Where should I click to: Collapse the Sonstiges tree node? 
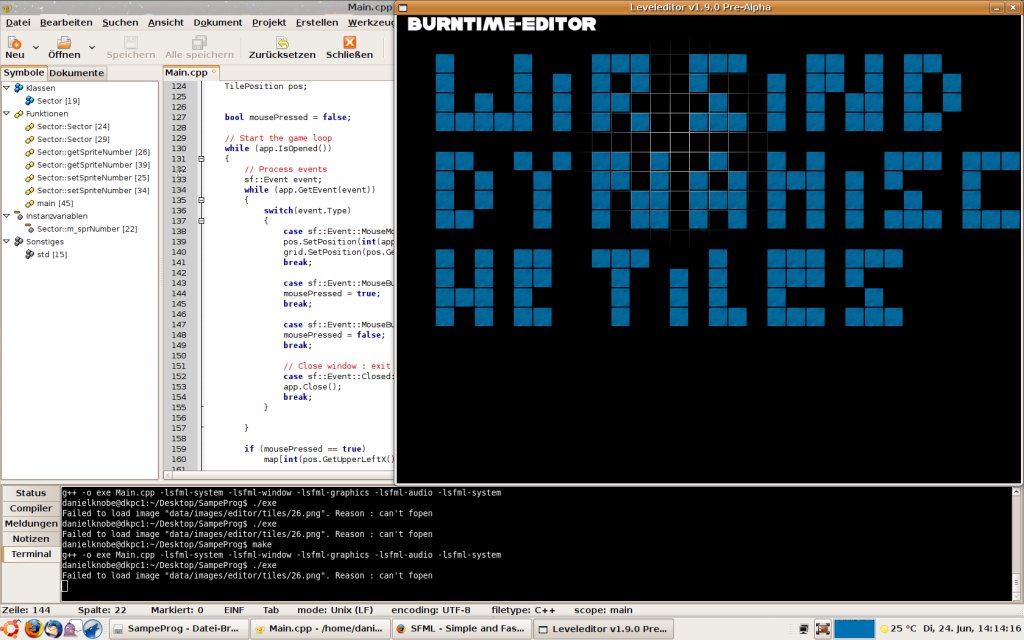tap(7, 241)
